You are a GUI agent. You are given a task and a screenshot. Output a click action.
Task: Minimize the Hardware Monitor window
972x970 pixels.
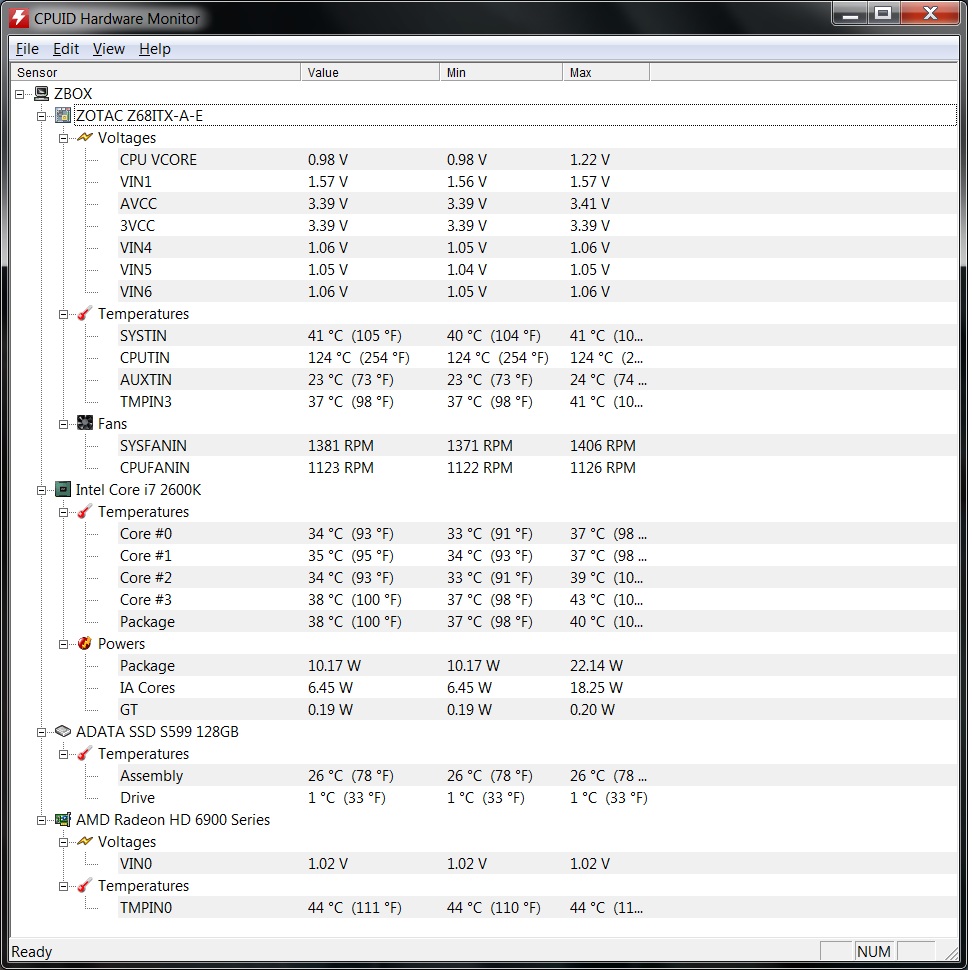coord(850,13)
